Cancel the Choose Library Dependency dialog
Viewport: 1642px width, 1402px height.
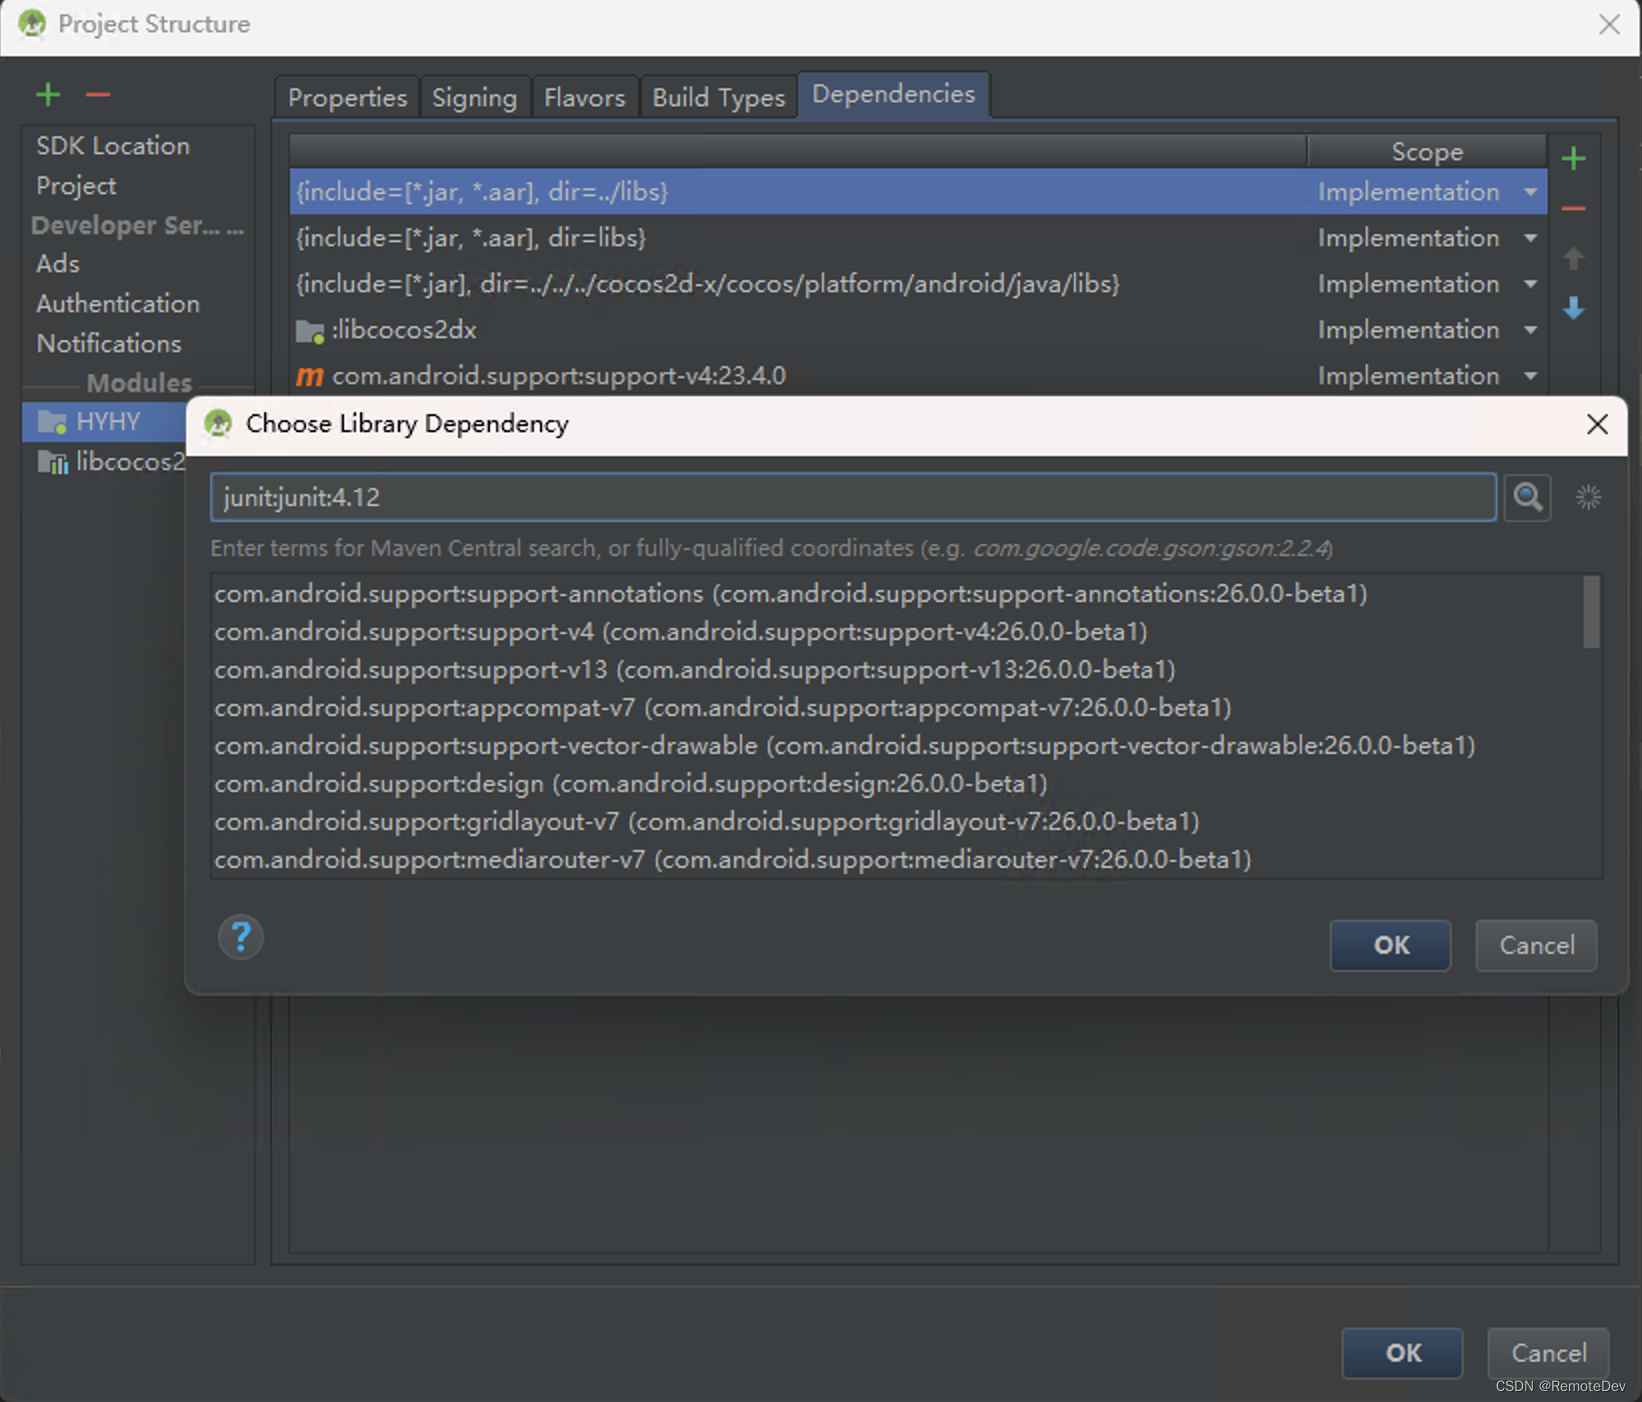pos(1536,945)
